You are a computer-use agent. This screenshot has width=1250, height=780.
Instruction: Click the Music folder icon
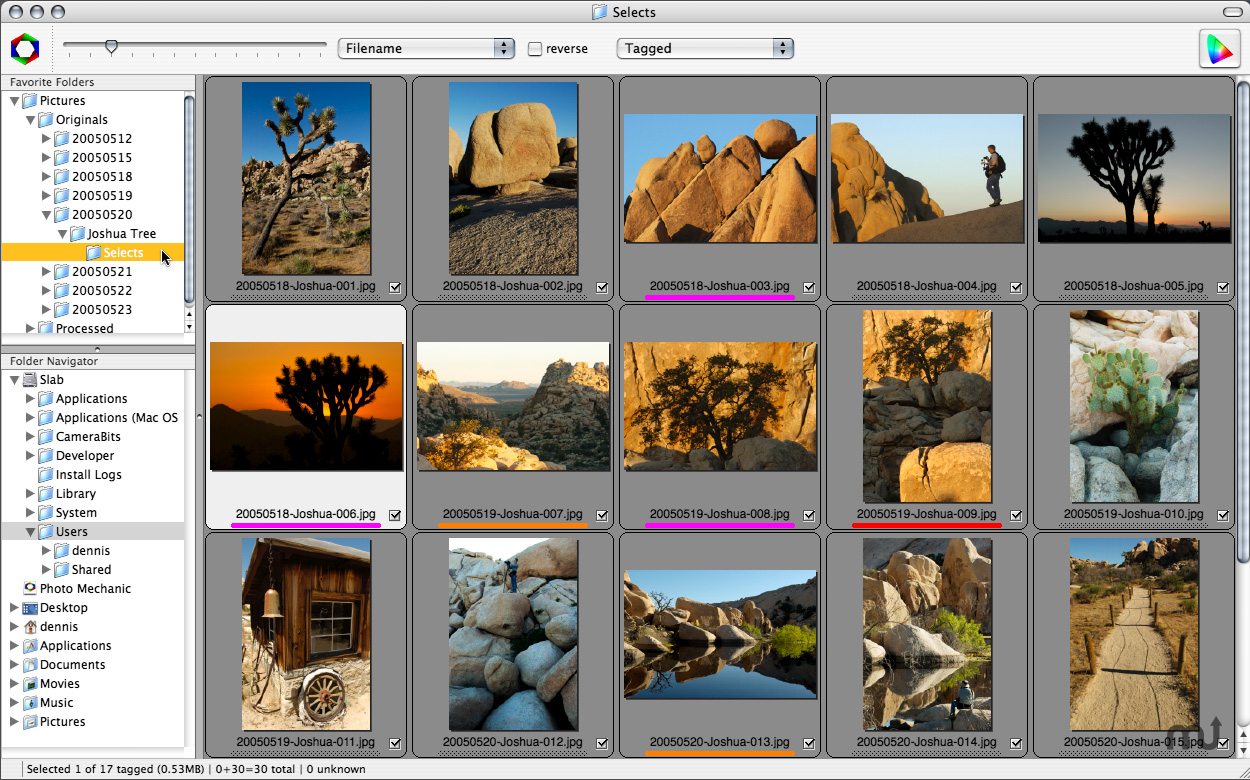tap(30, 703)
